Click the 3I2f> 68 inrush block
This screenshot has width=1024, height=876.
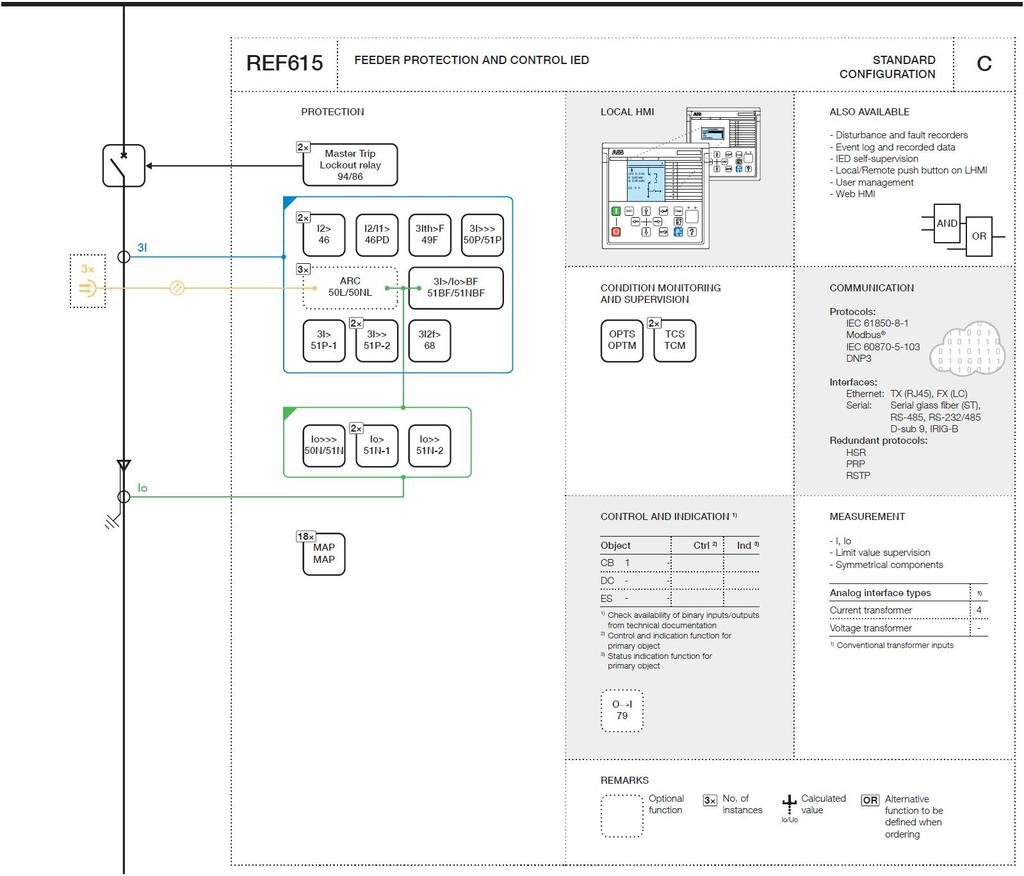(x=430, y=340)
